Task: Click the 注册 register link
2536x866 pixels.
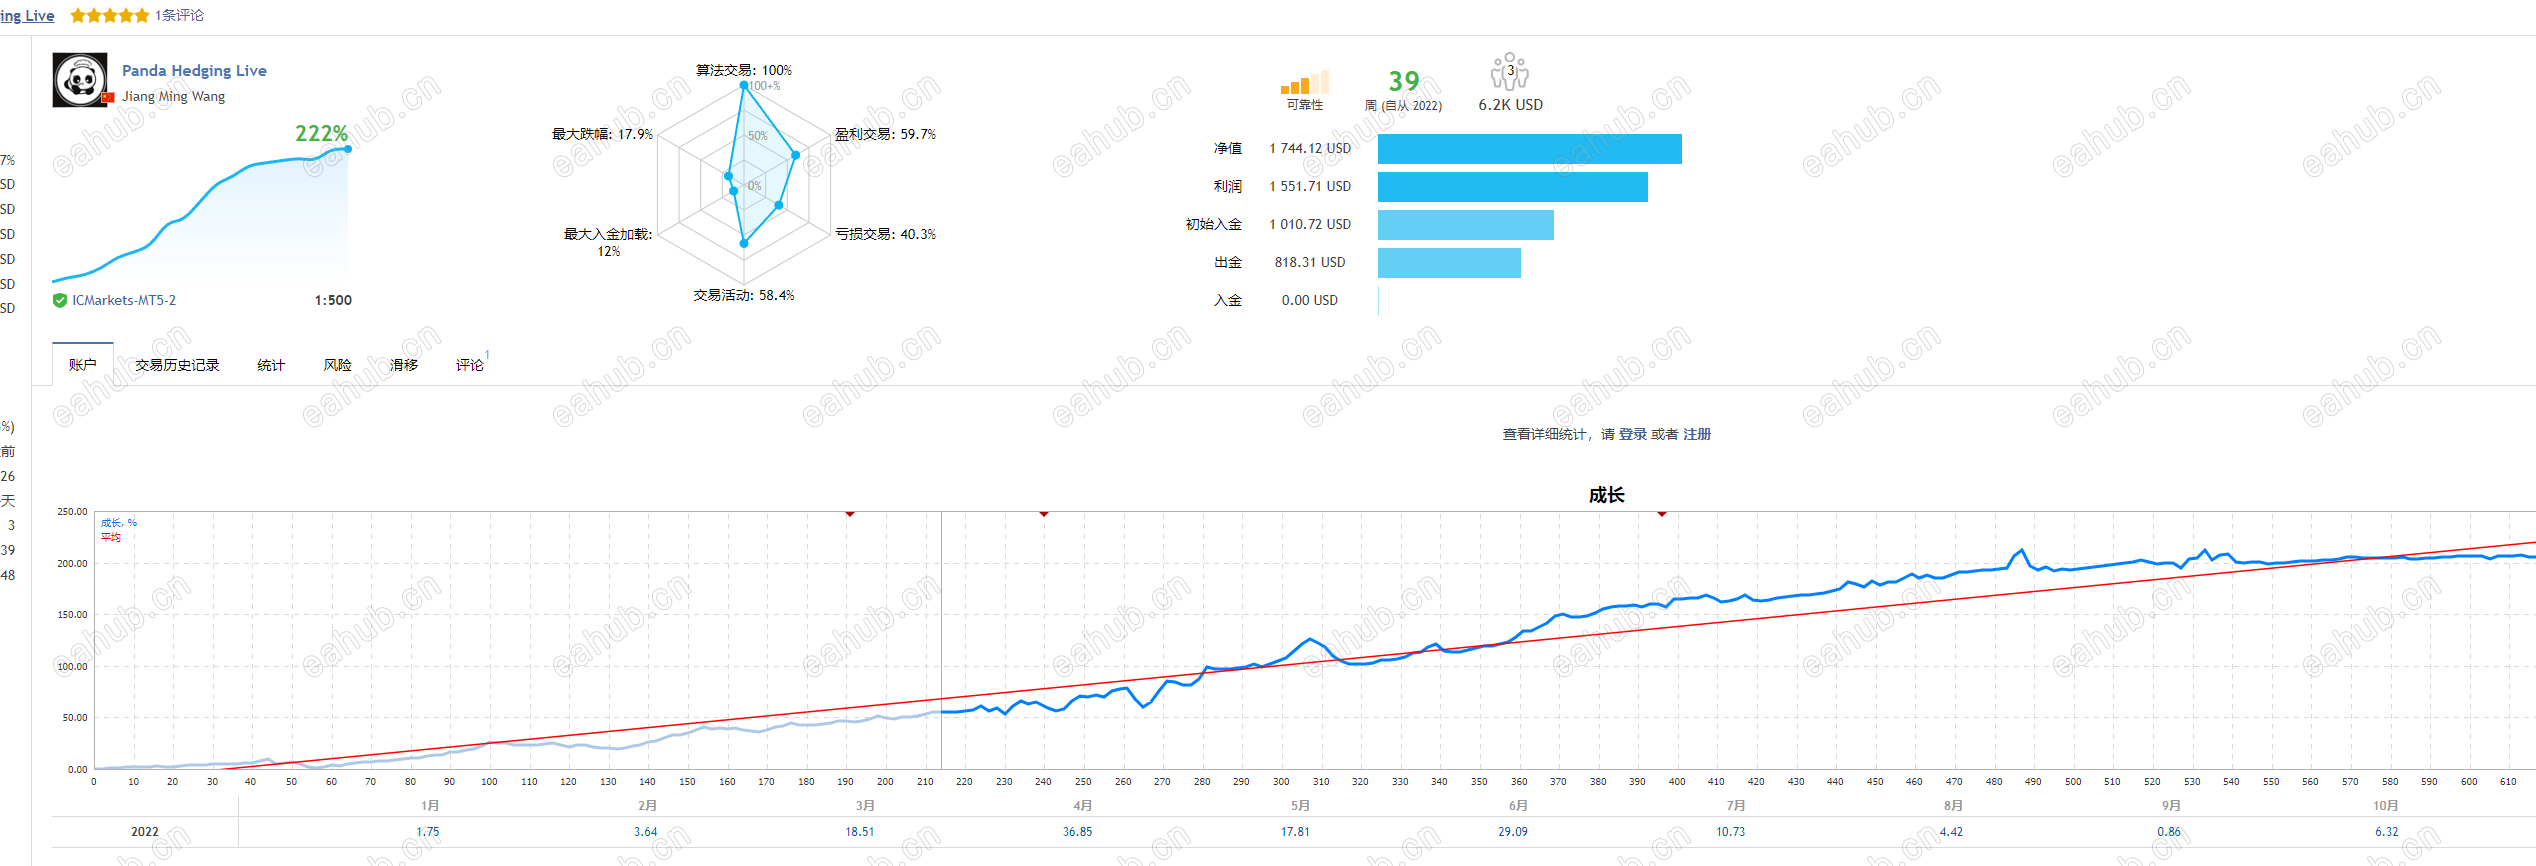Action: pos(1697,434)
